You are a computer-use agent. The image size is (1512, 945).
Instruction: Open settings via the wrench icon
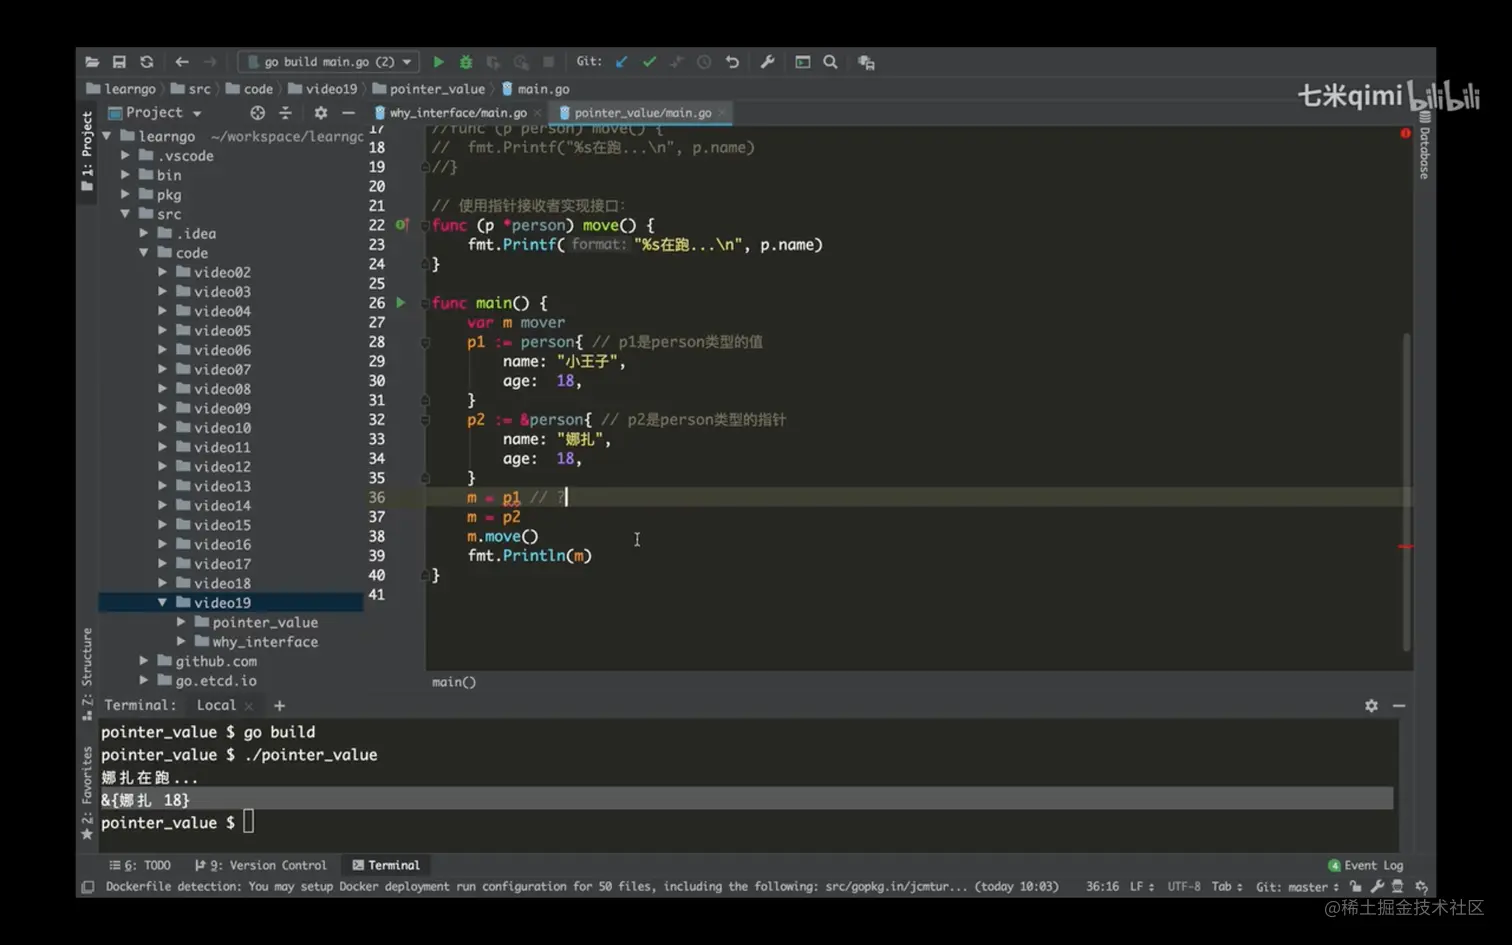[767, 62]
